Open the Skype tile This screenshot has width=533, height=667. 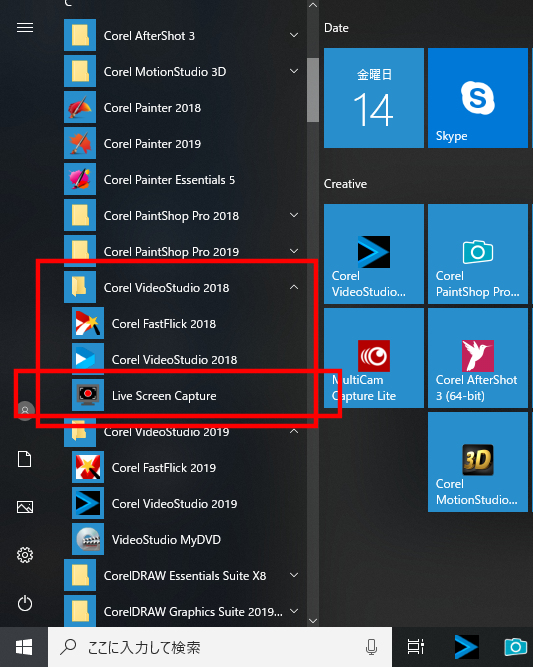[478, 98]
